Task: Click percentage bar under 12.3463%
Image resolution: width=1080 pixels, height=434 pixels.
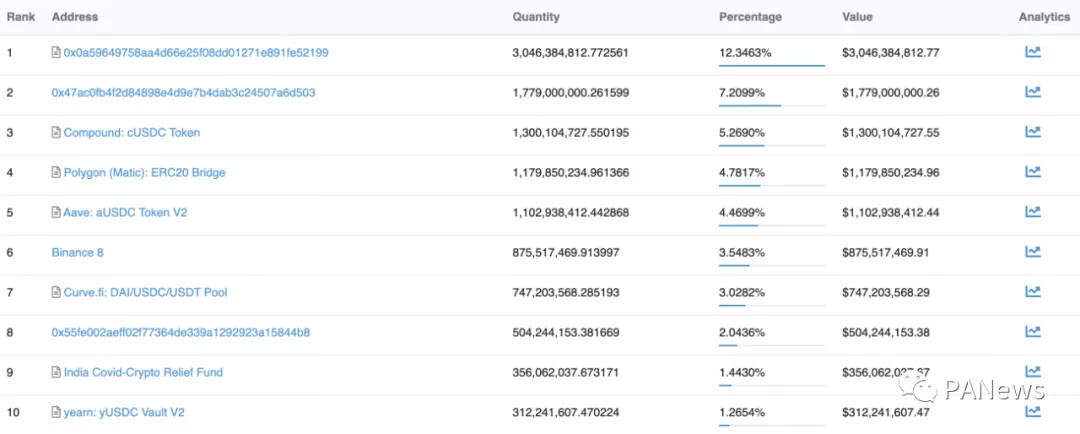Action: coord(771,66)
